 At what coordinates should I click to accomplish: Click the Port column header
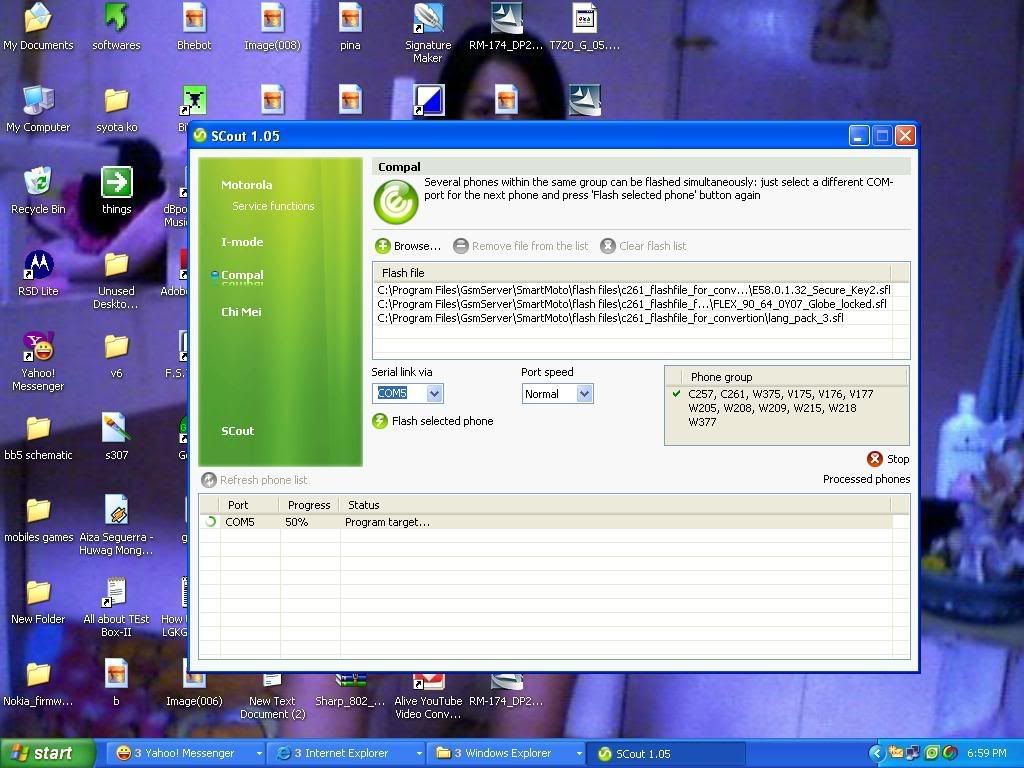point(249,505)
